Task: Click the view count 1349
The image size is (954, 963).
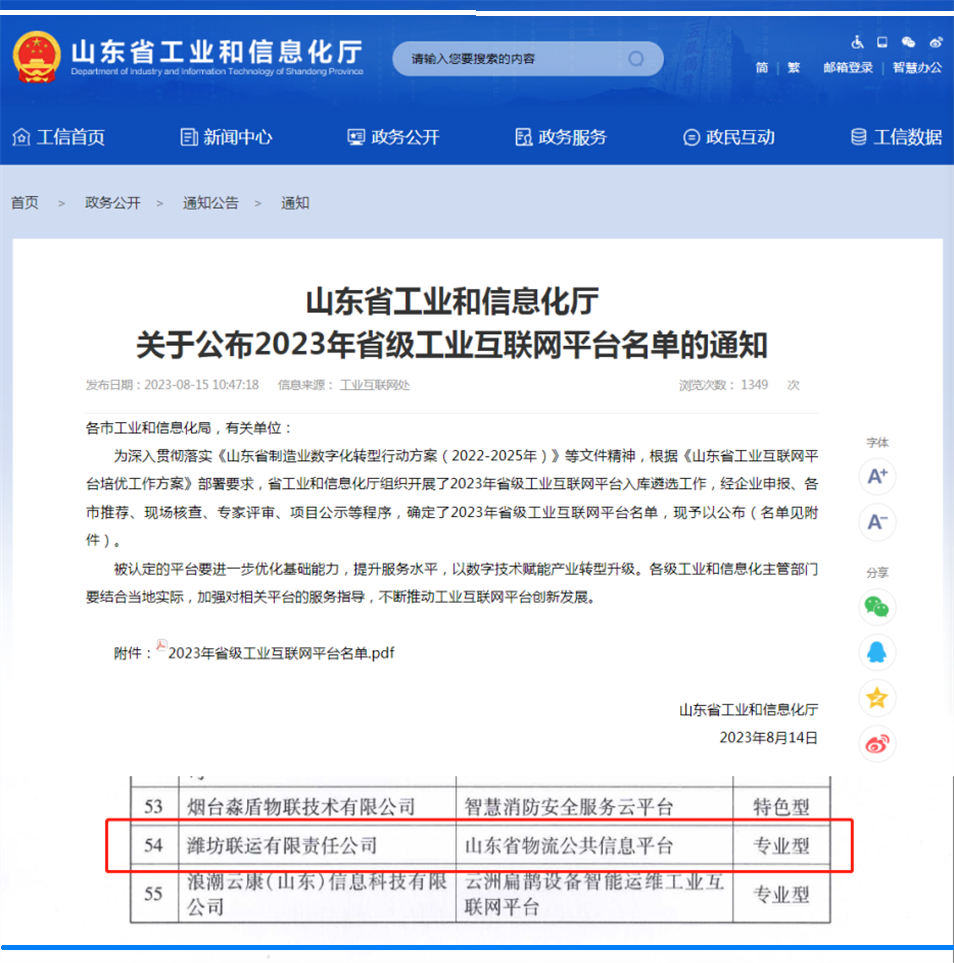Action: pyautogui.click(x=754, y=385)
